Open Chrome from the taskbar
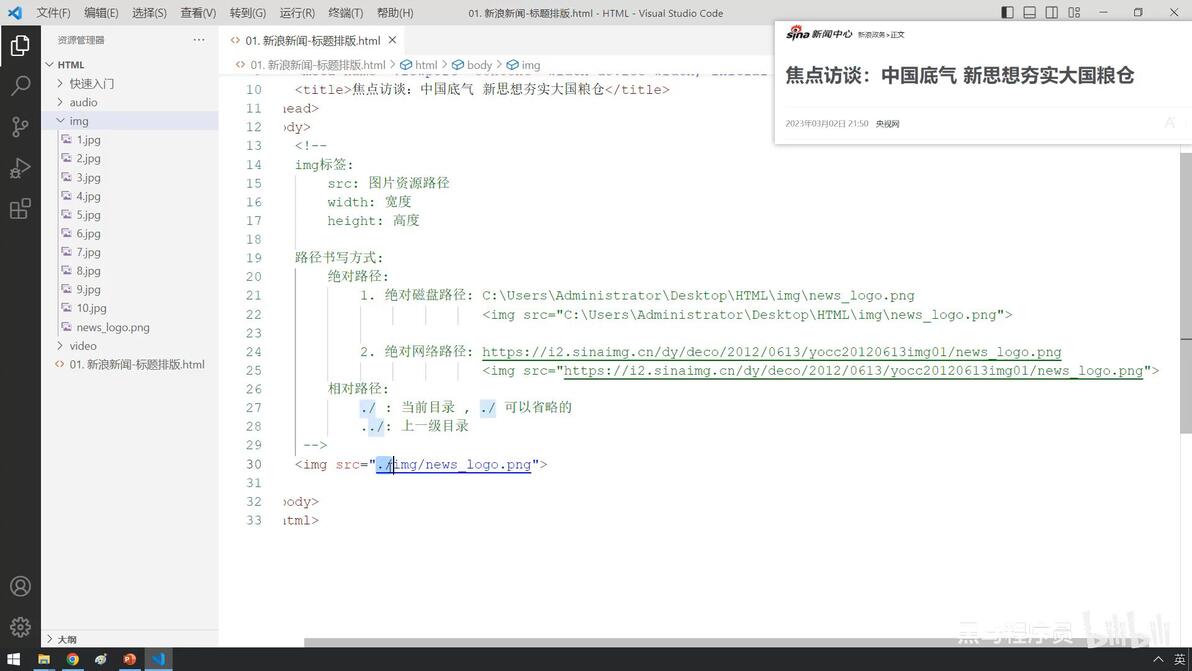The height and width of the screenshot is (671, 1192). pos(72,660)
